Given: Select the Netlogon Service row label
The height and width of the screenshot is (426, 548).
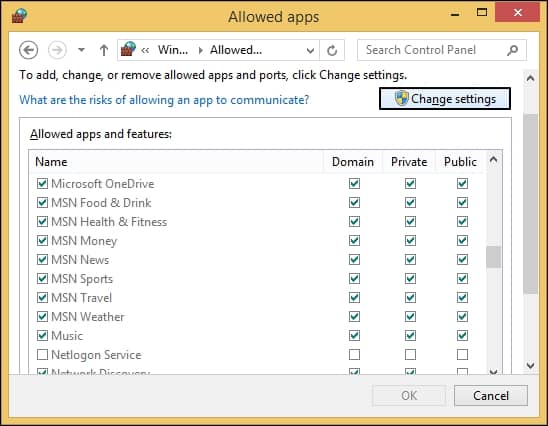Looking at the screenshot, I should (x=96, y=355).
